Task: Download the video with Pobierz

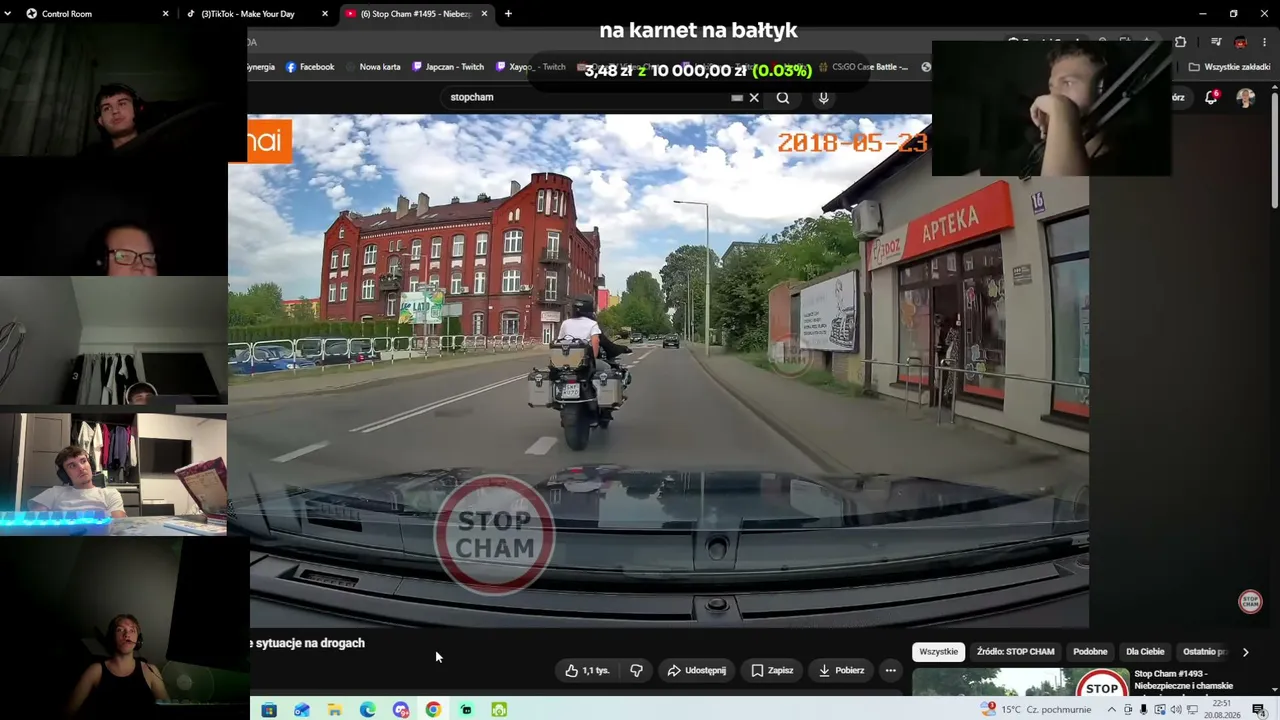Action: 841,670
